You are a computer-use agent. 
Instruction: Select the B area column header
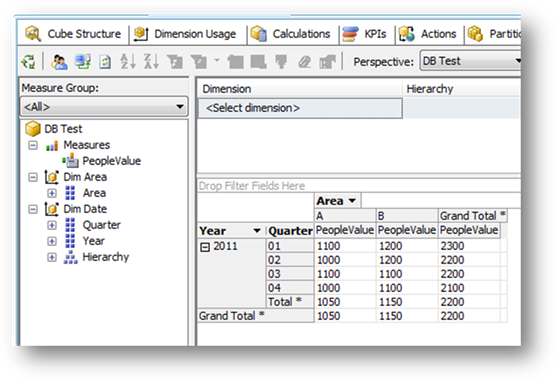click(x=407, y=216)
